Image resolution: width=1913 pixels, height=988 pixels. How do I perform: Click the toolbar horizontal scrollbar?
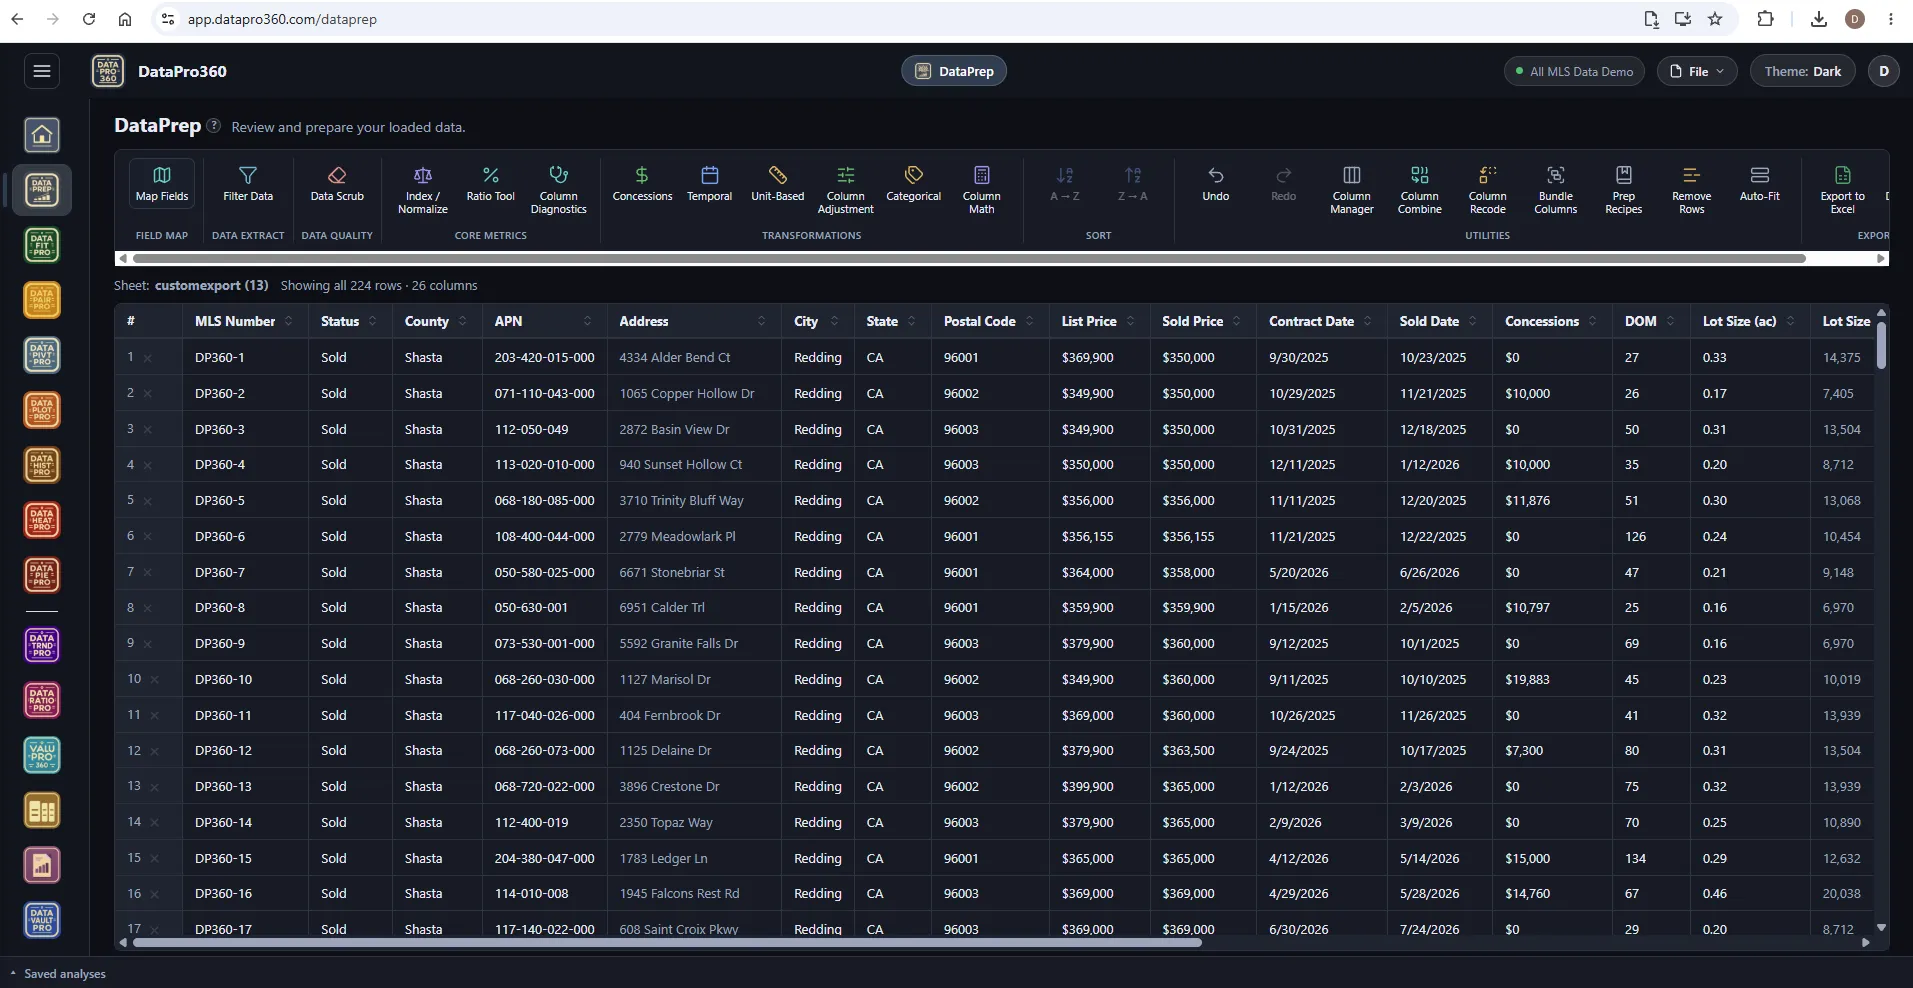coord(968,258)
